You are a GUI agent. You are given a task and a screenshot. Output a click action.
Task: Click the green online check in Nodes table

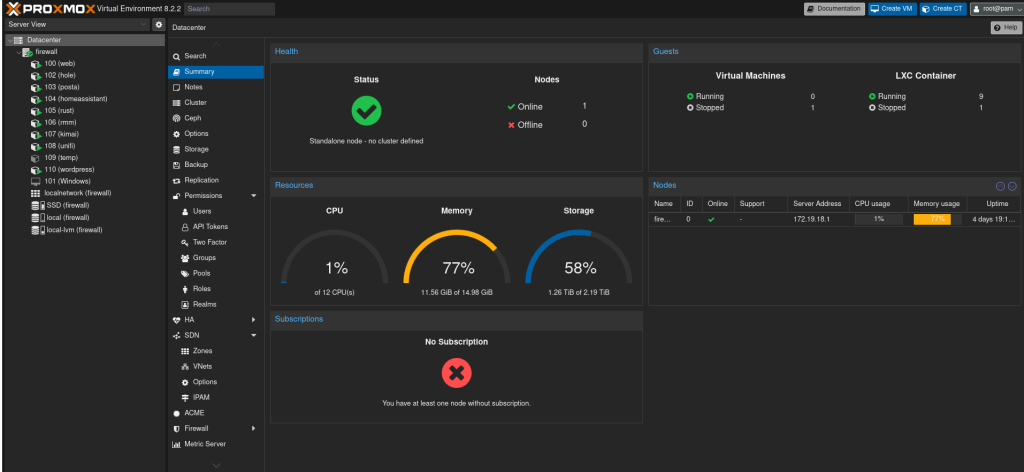click(x=711, y=219)
